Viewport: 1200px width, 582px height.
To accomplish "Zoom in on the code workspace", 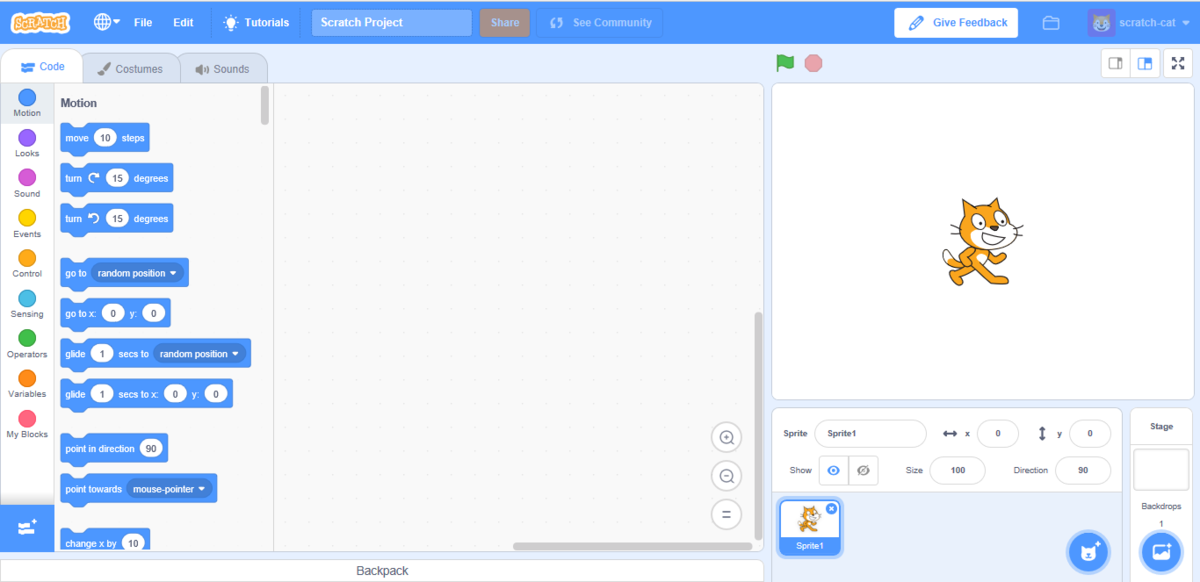I will click(726, 437).
